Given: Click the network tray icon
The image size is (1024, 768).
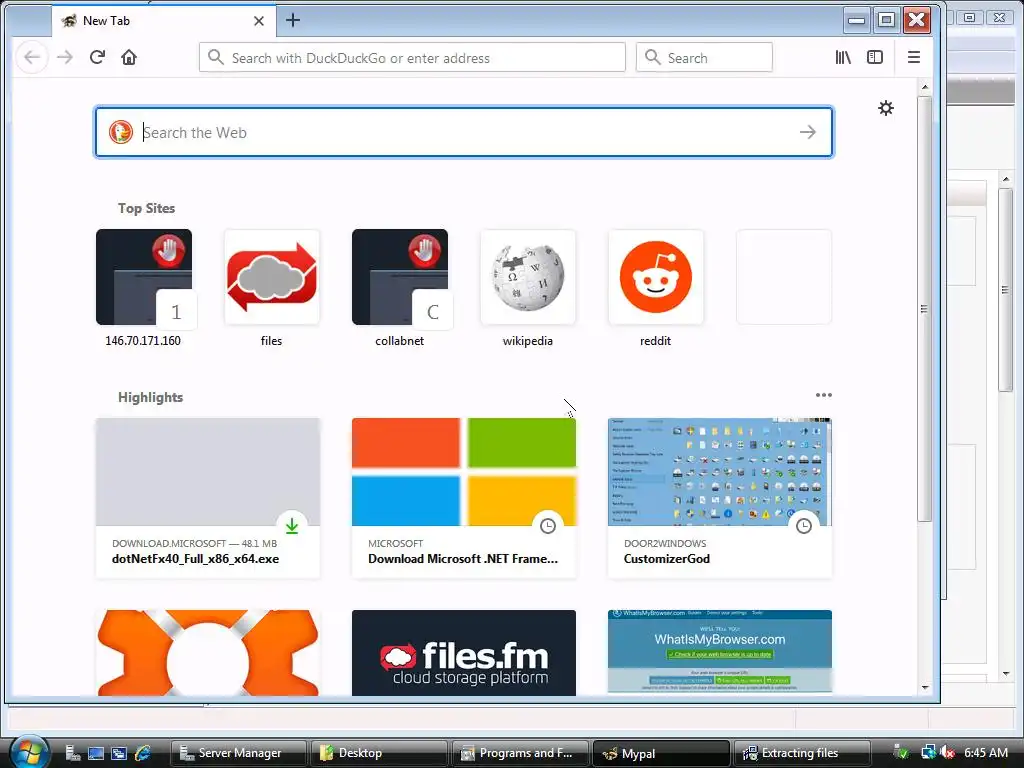Looking at the screenshot, I should tap(927, 753).
